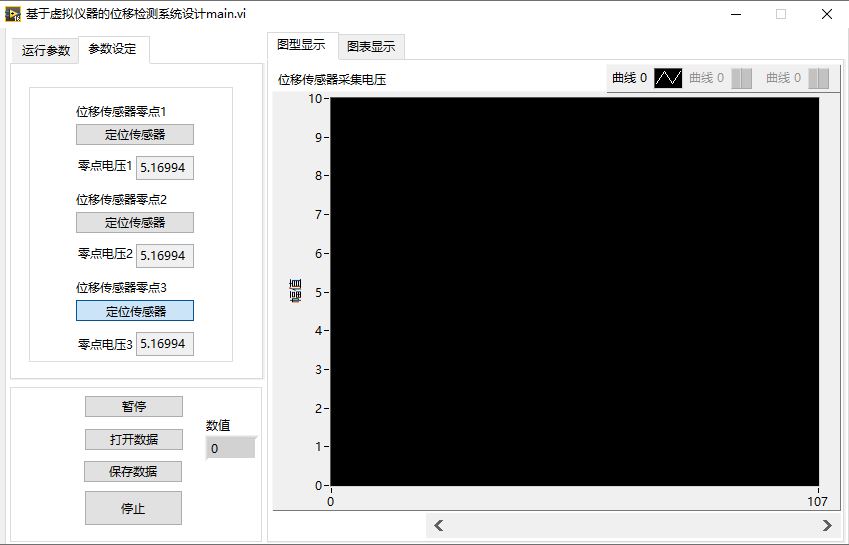This screenshot has height=545, width=849.
Task: Click the right arrow of graph scrollbar
Action: (827, 526)
